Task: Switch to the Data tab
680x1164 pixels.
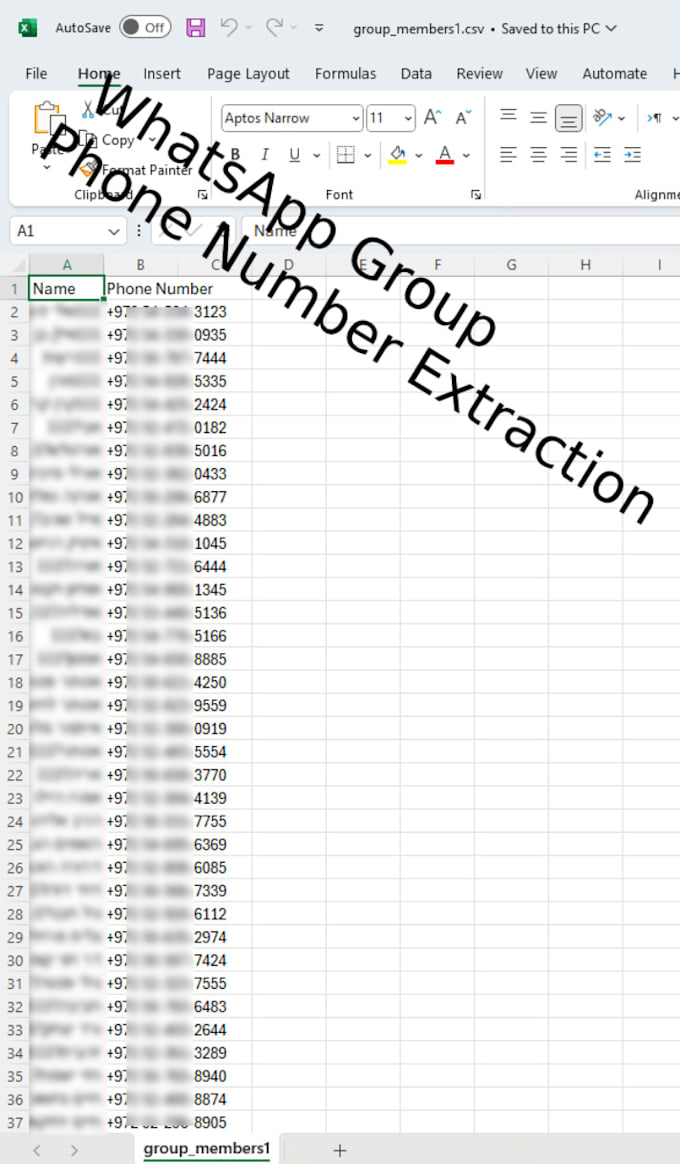Action: click(x=416, y=73)
